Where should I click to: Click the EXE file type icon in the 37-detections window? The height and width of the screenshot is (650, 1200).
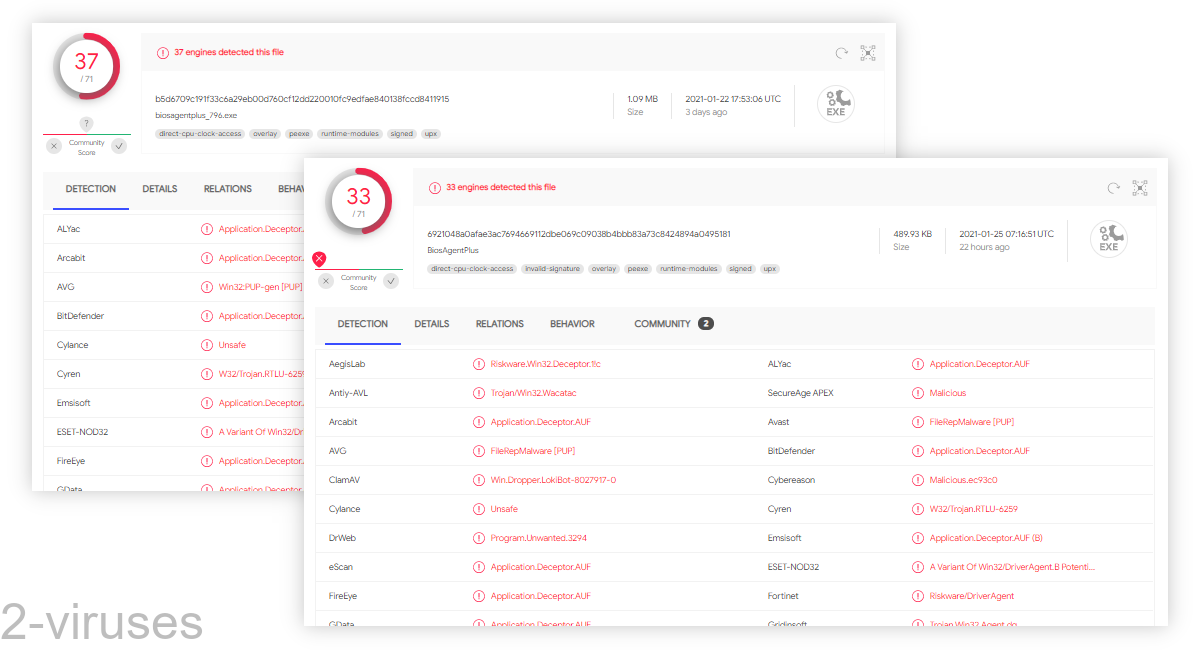coord(836,104)
